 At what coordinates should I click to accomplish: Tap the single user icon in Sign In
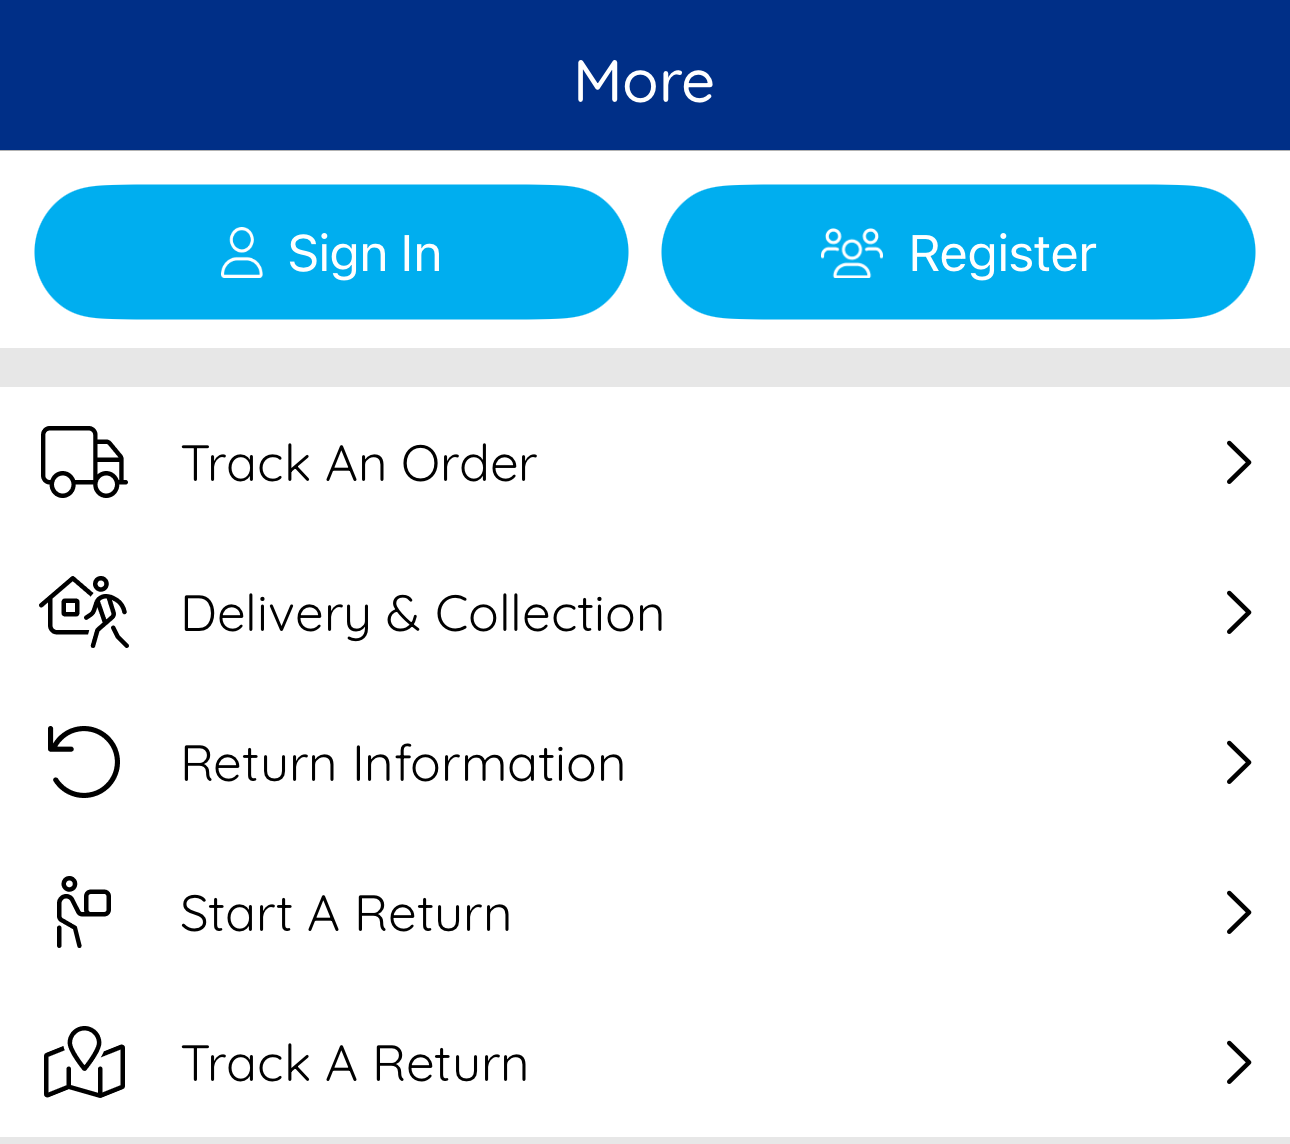coord(241,253)
